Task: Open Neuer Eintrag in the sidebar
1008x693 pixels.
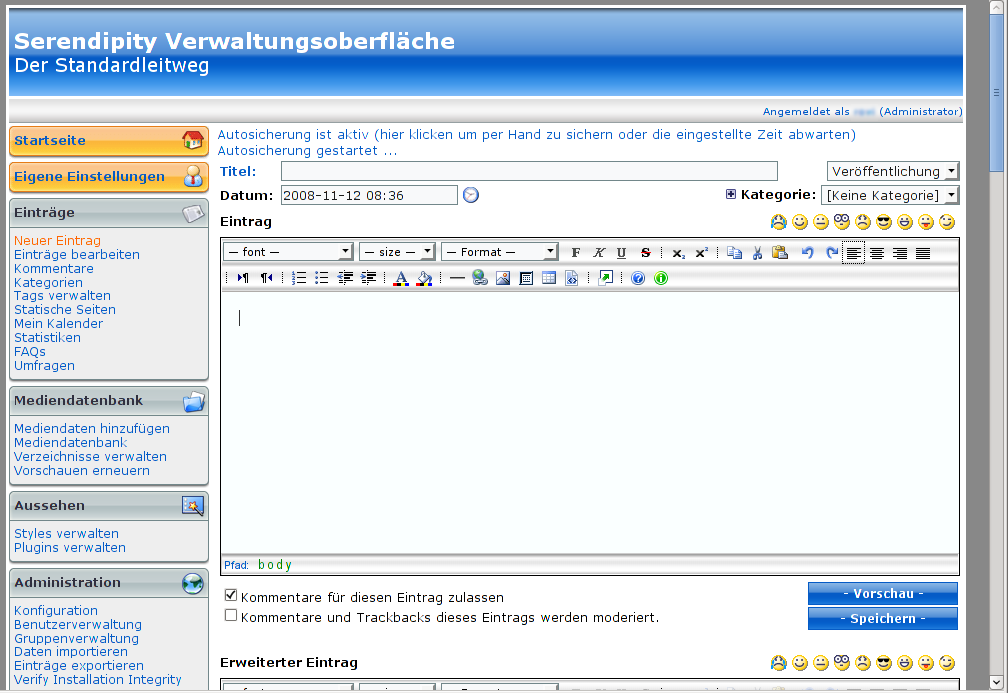Action: pyautogui.click(x=57, y=240)
